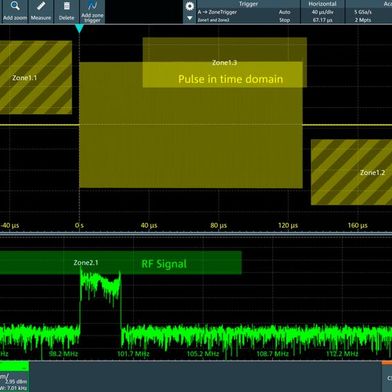This screenshot has height=392, width=392.
Task: Click the 40 µs time axis label
Action: (149, 226)
